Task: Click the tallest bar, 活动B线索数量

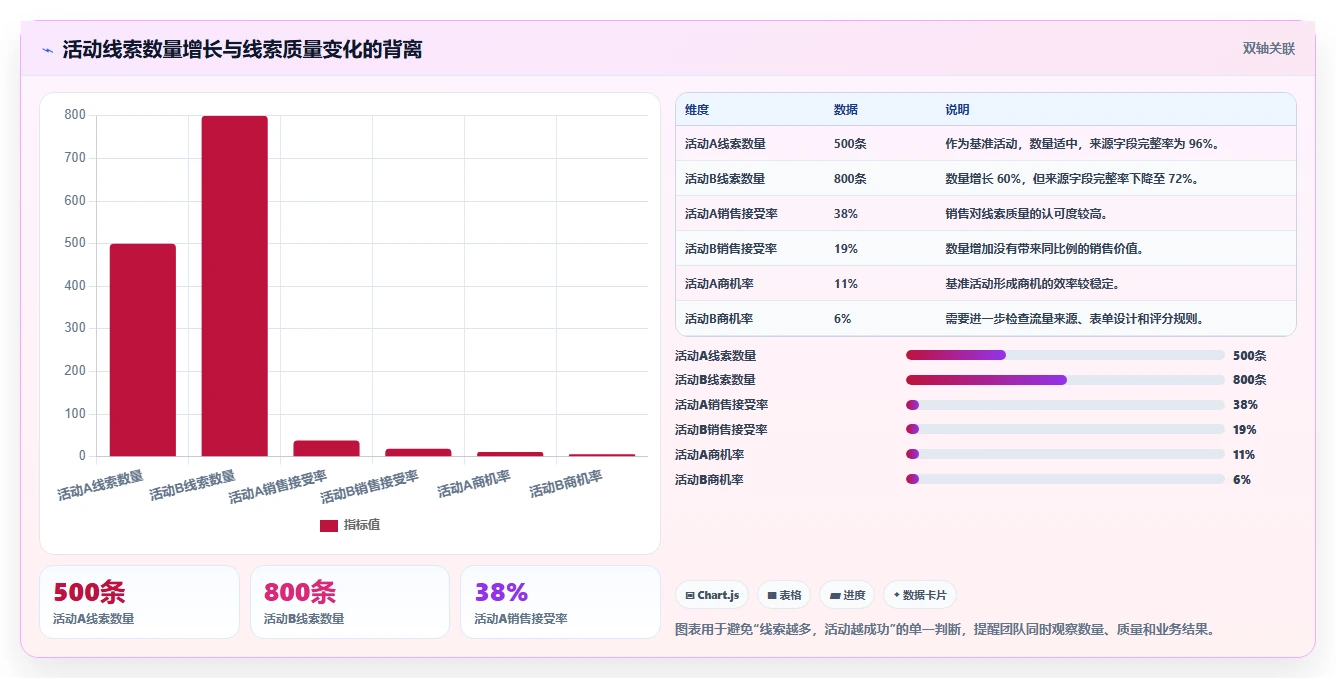Action: 235,286
